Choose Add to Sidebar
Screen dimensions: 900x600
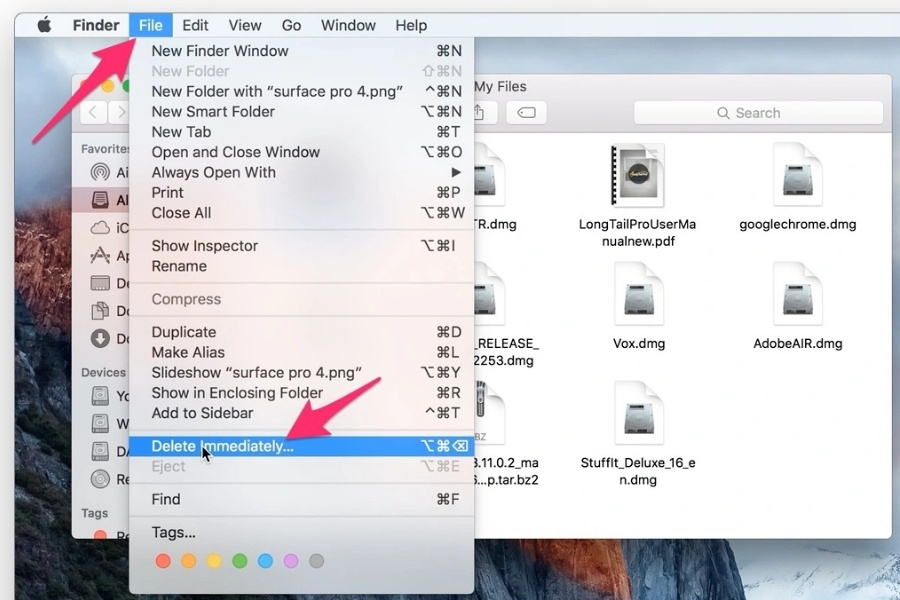tap(302, 413)
